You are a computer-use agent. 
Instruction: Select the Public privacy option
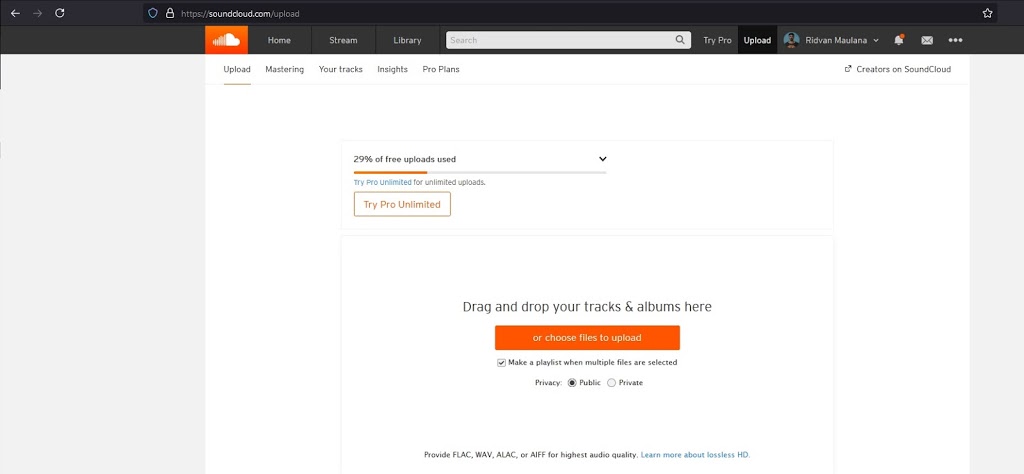[x=572, y=383]
